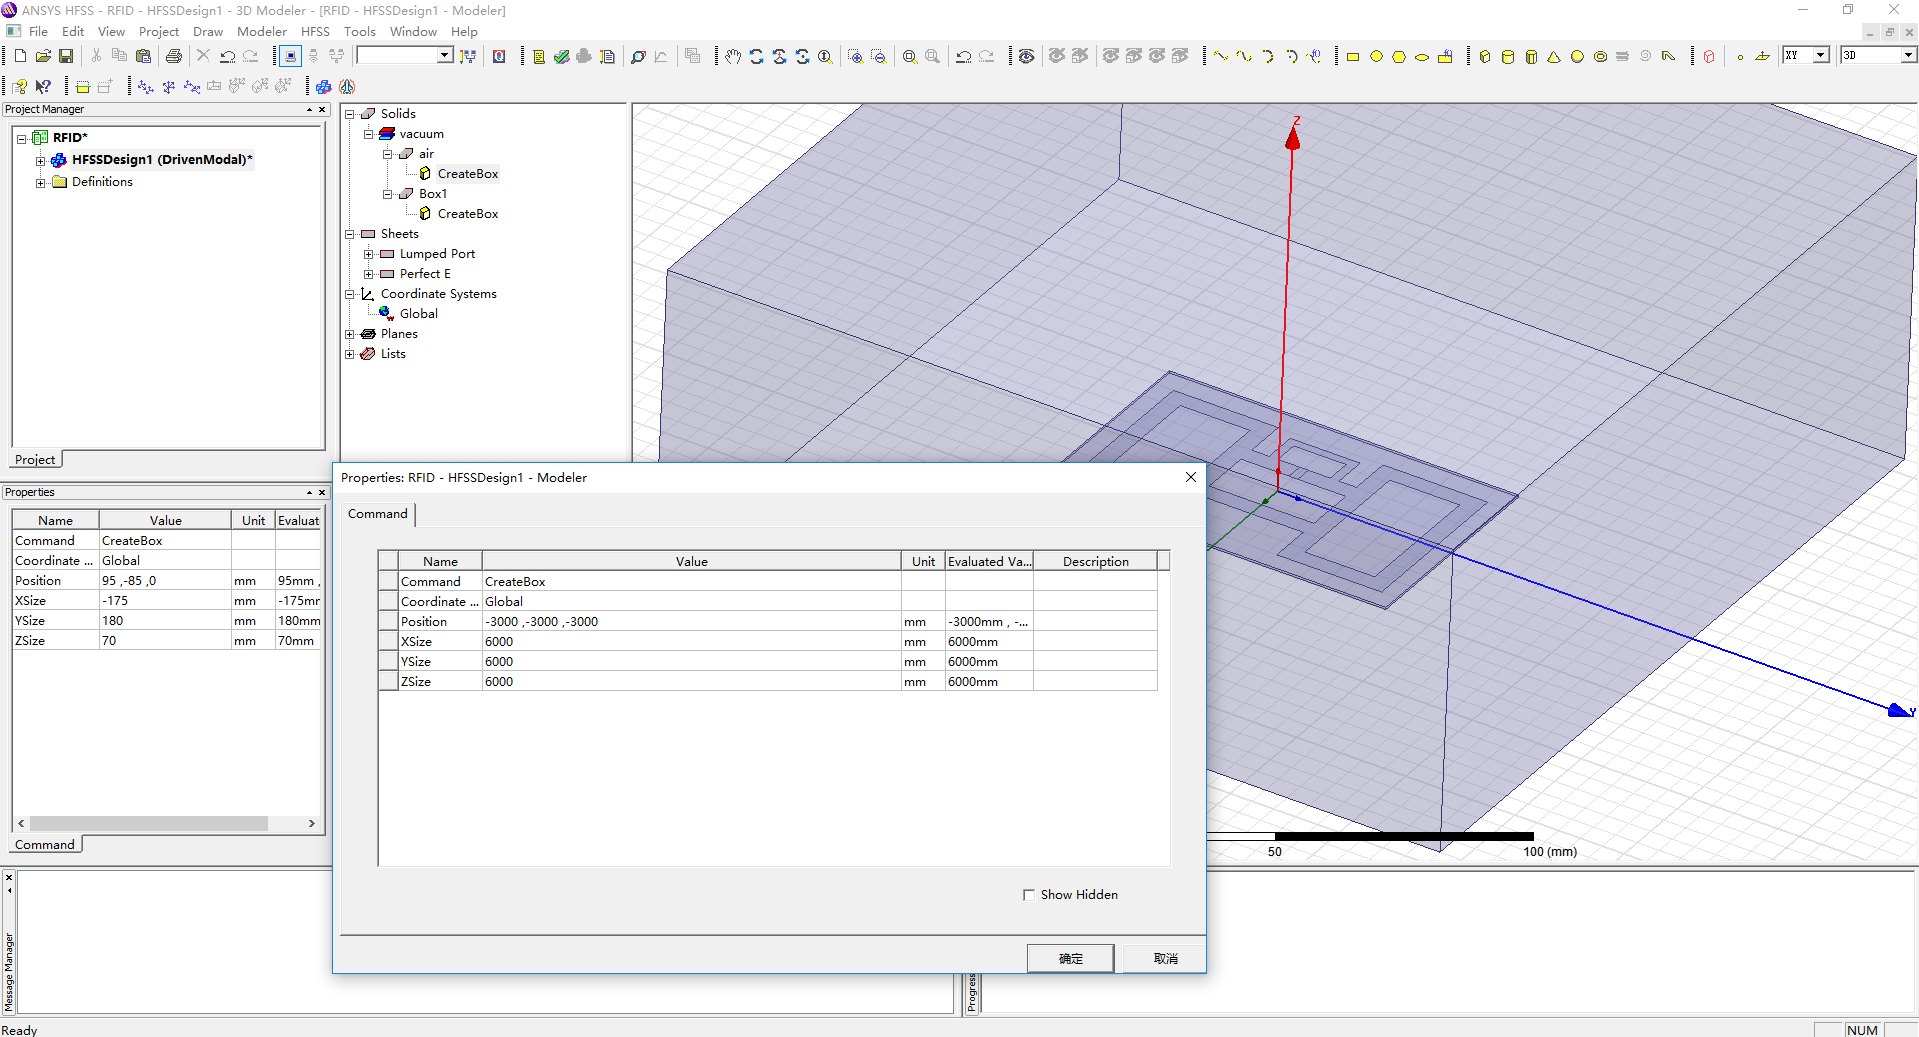Click the 确定 confirm button

(x=1070, y=958)
